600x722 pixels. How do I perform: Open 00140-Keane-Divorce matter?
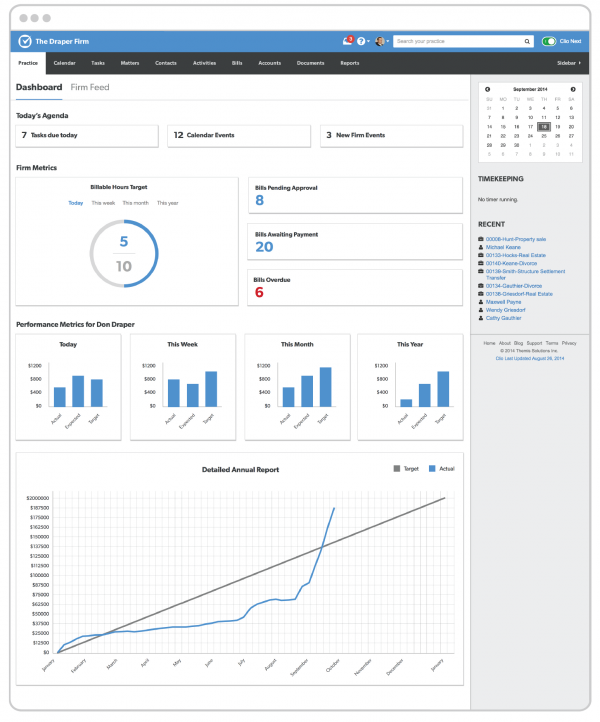tap(511, 263)
